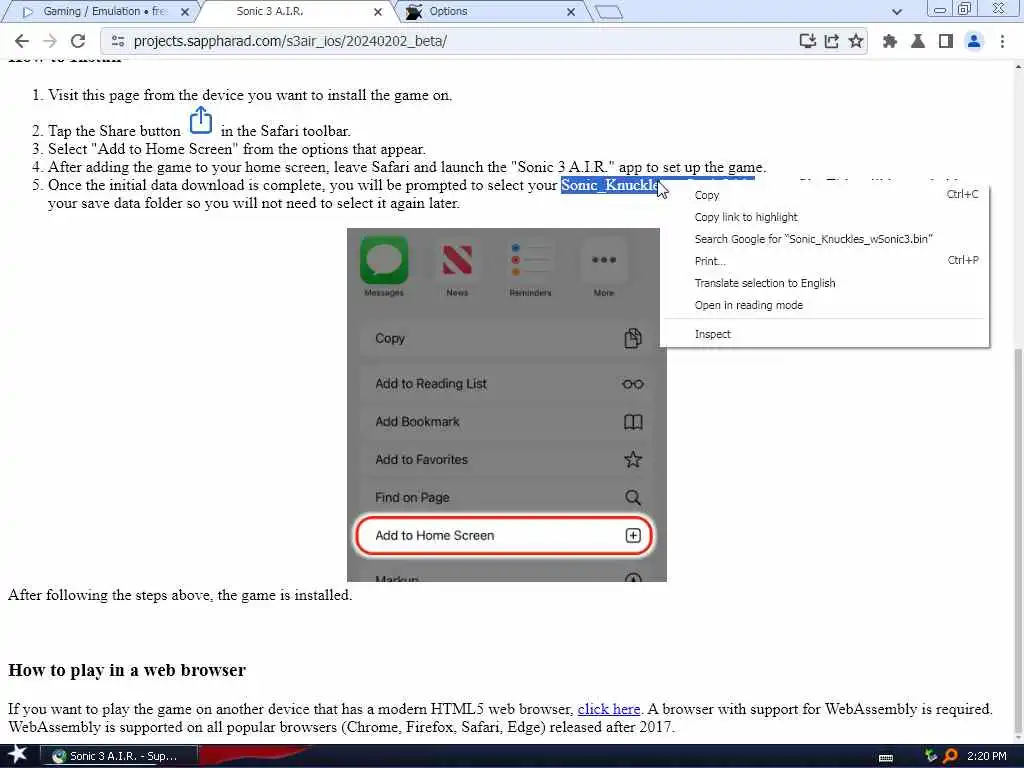Switch to Gaming / Emulation tab
This screenshot has height=768, width=1024.
pos(104,11)
